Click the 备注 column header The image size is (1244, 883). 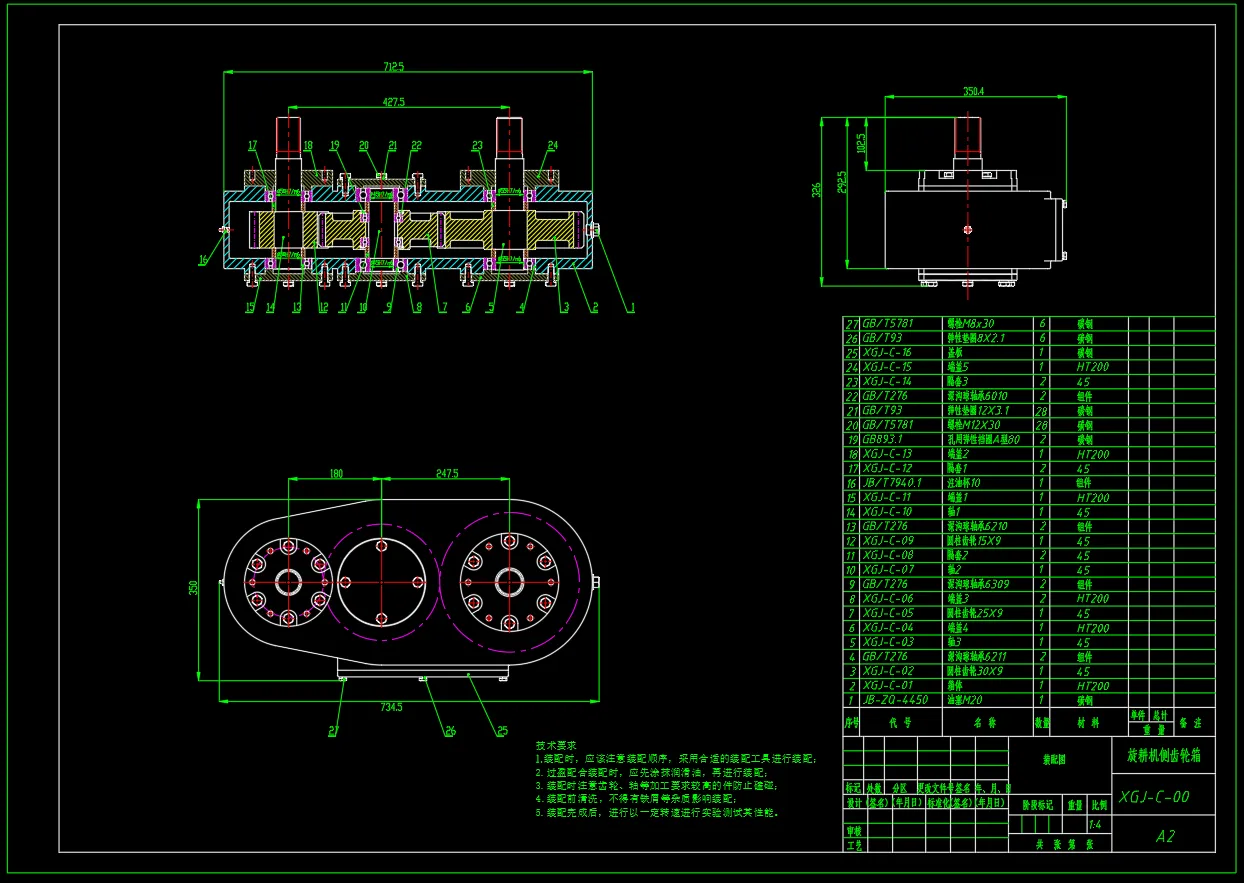click(x=1190, y=721)
